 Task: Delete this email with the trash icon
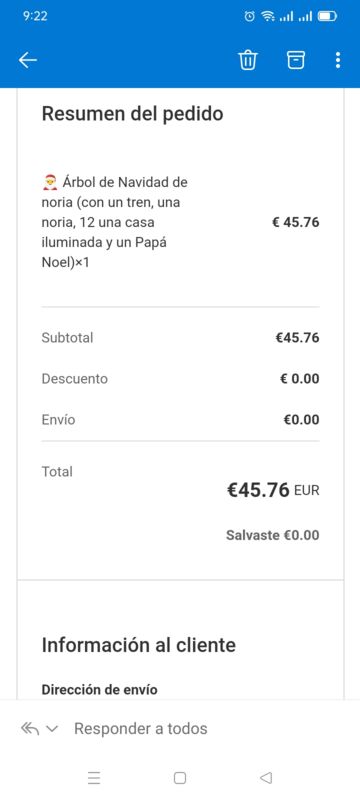pos(248,60)
